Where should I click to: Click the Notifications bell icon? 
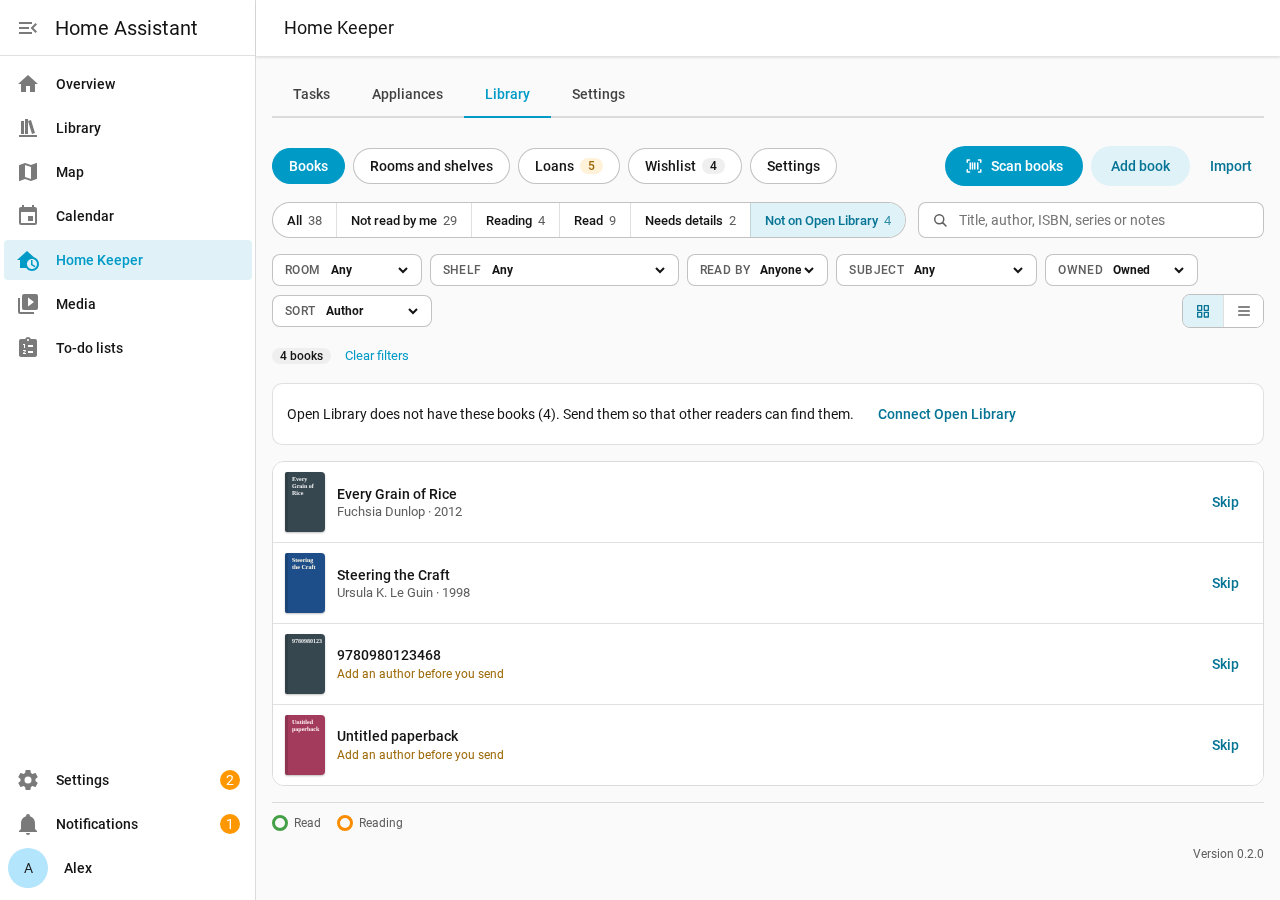(x=28, y=824)
